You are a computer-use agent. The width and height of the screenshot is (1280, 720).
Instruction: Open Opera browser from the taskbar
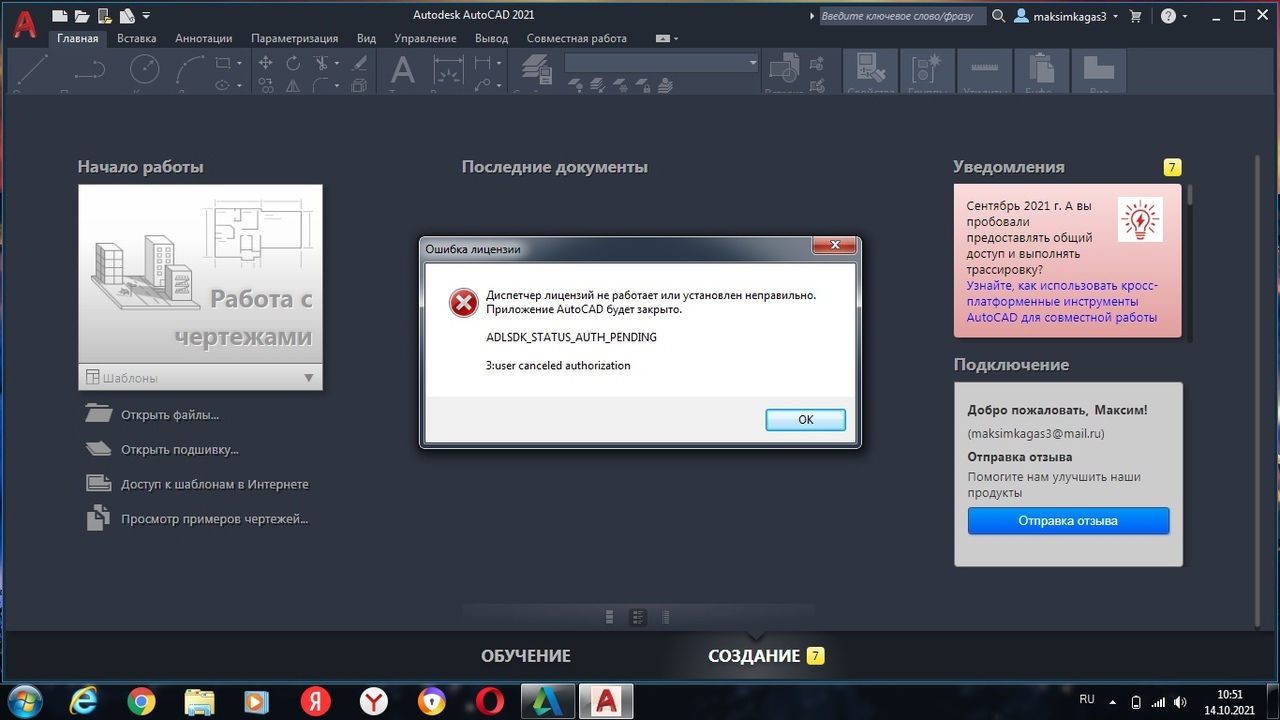pyautogui.click(x=489, y=701)
